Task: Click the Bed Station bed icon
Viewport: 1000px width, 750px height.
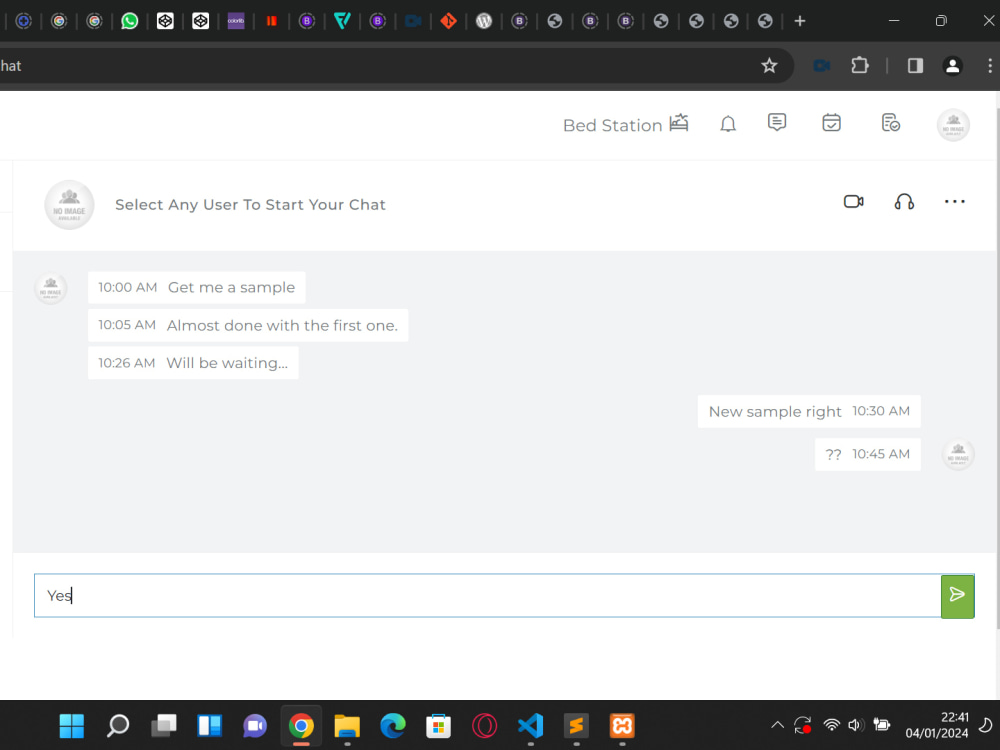Action: 679,122
